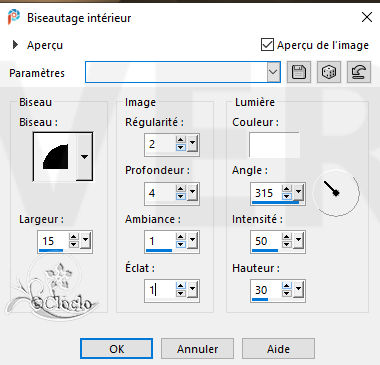Viewport: 380px width, 365px height.
Task: Click the OK button
Action: coord(117,349)
